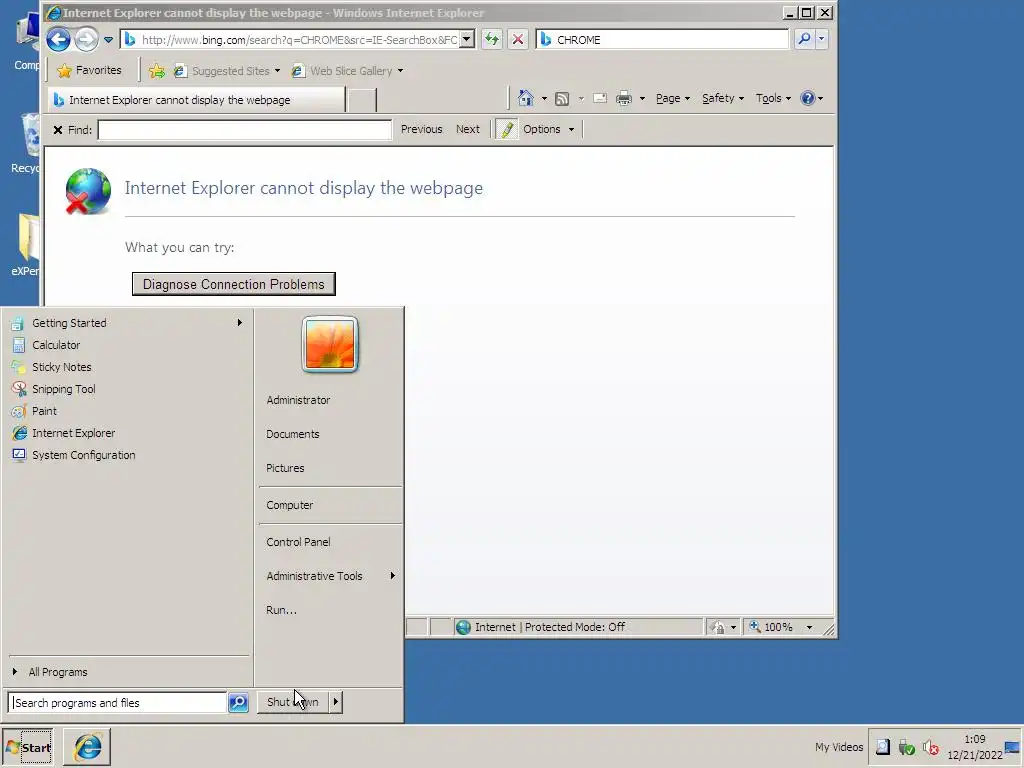Click the RSS feeds icon

(562, 99)
